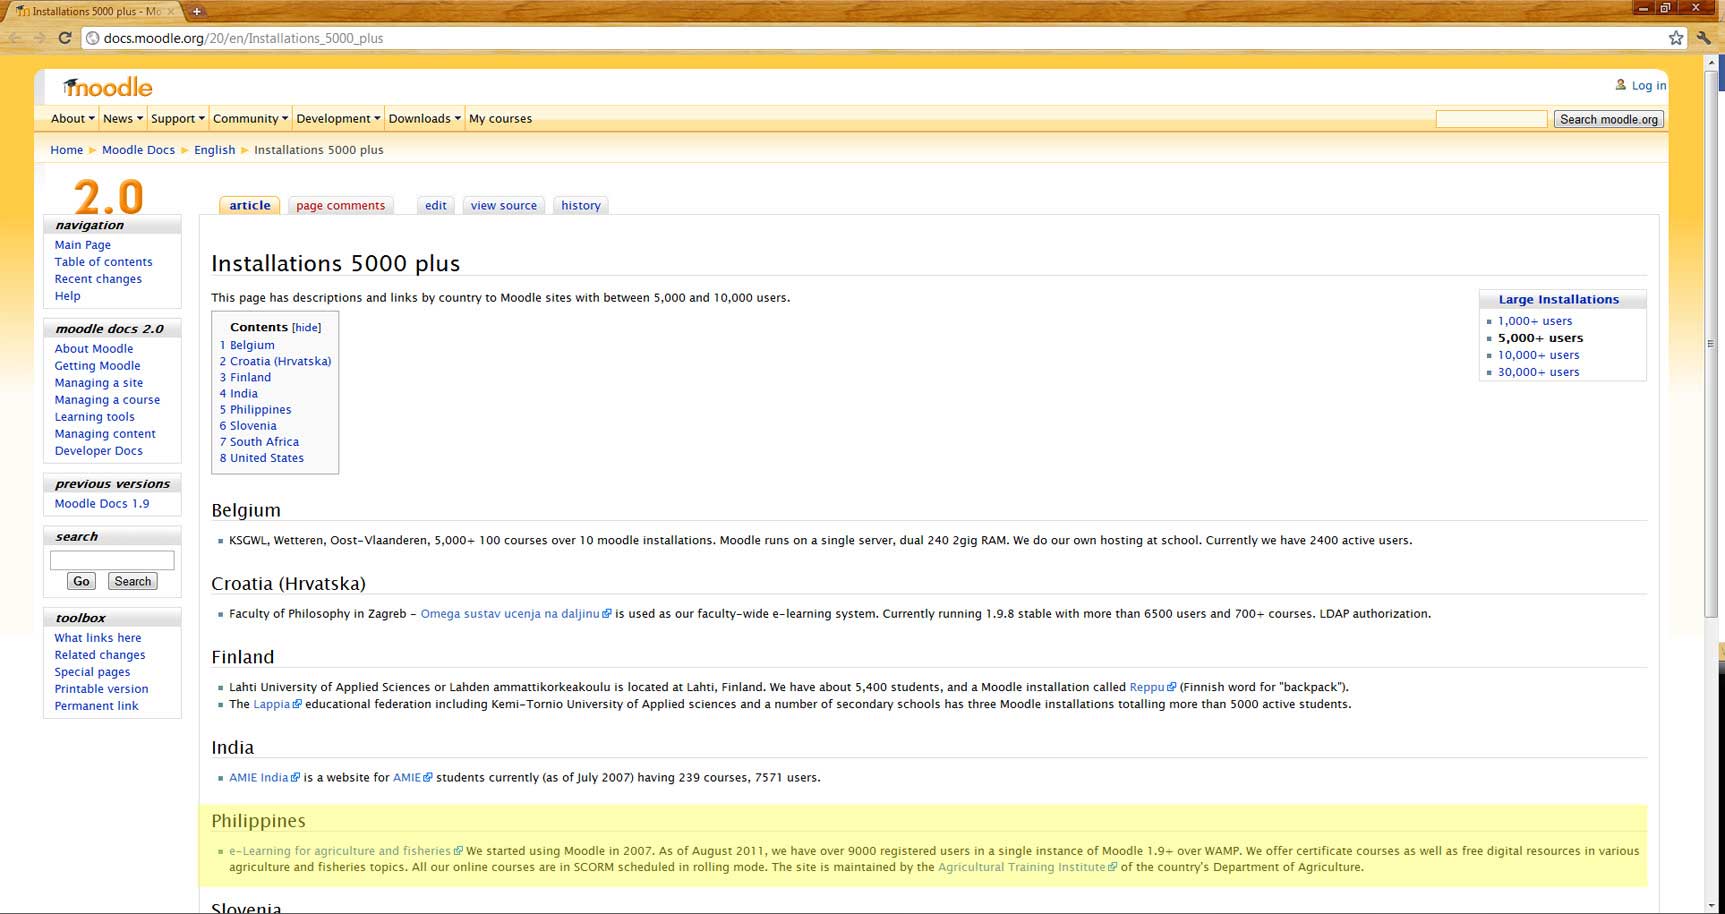This screenshot has height=914, width=1725.
Task: Open Developer Docs link
Action: point(99,451)
